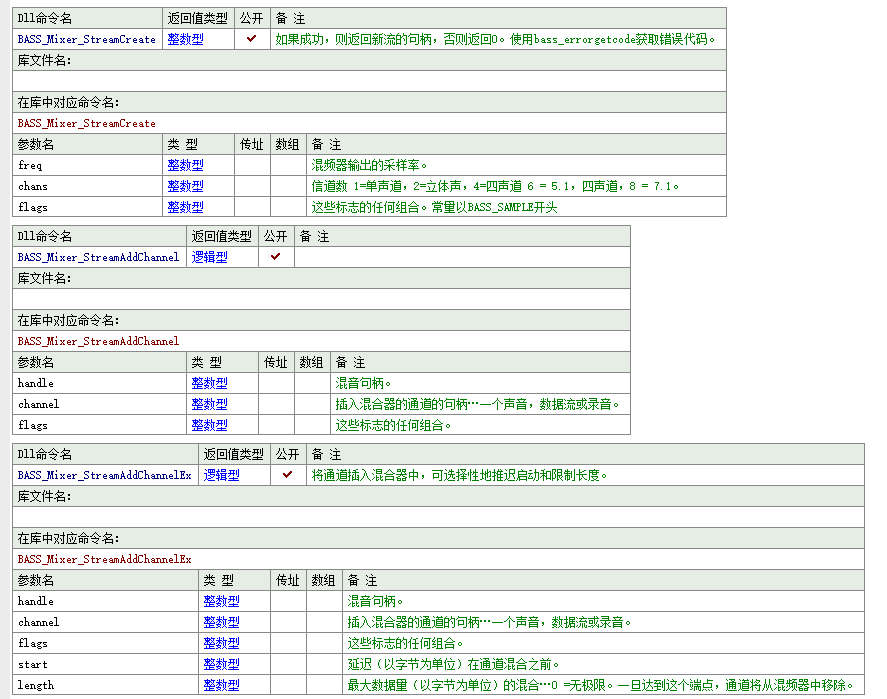
Task: Click the remark text of chans parameter
Action: point(496,186)
